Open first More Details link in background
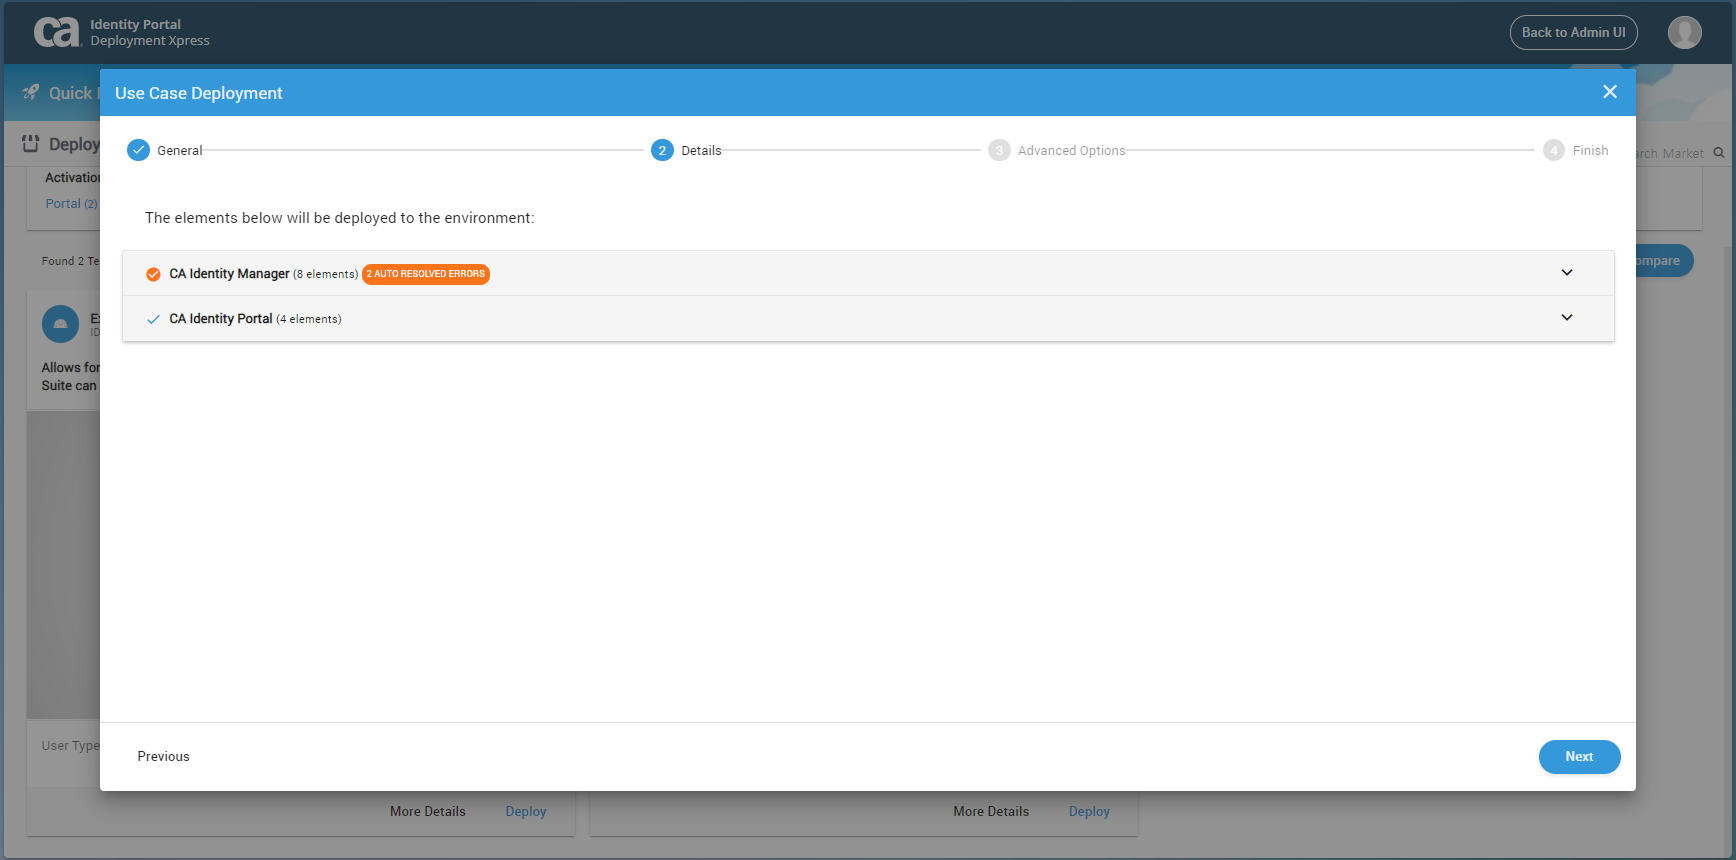Screen dimensions: 1736x860 [428, 812]
